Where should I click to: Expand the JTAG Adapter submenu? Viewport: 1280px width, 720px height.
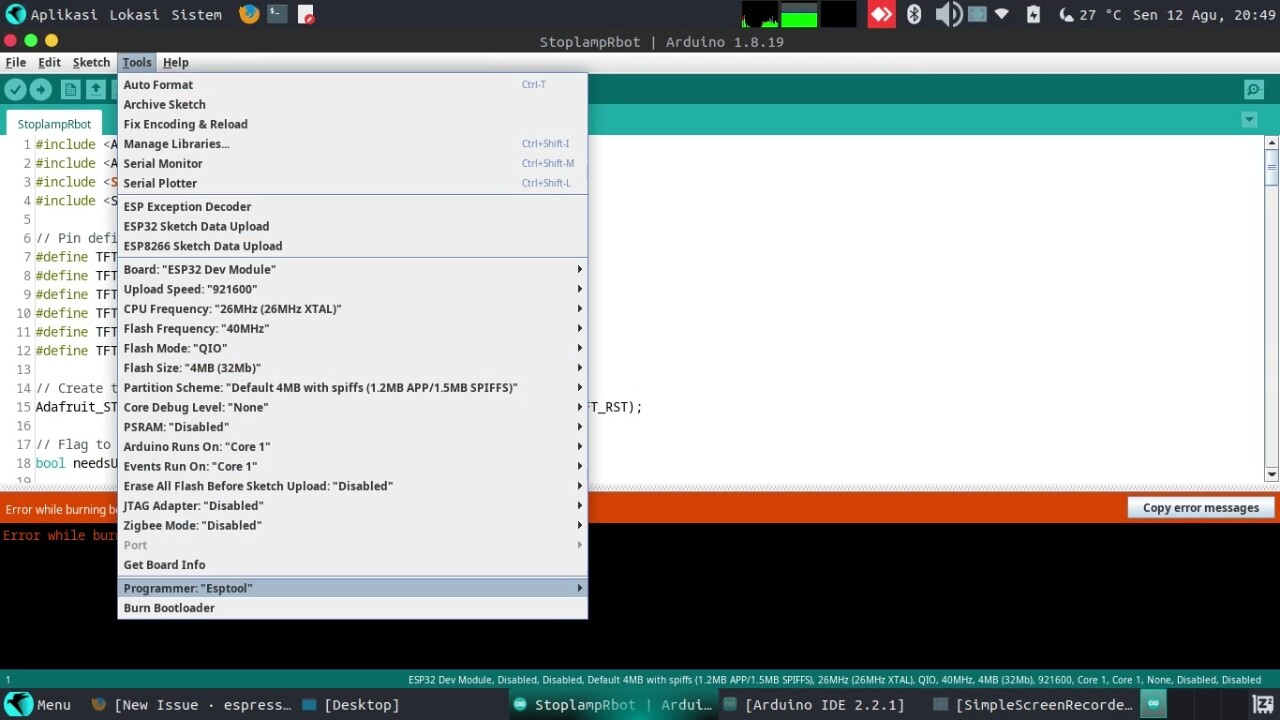point(352,505)
